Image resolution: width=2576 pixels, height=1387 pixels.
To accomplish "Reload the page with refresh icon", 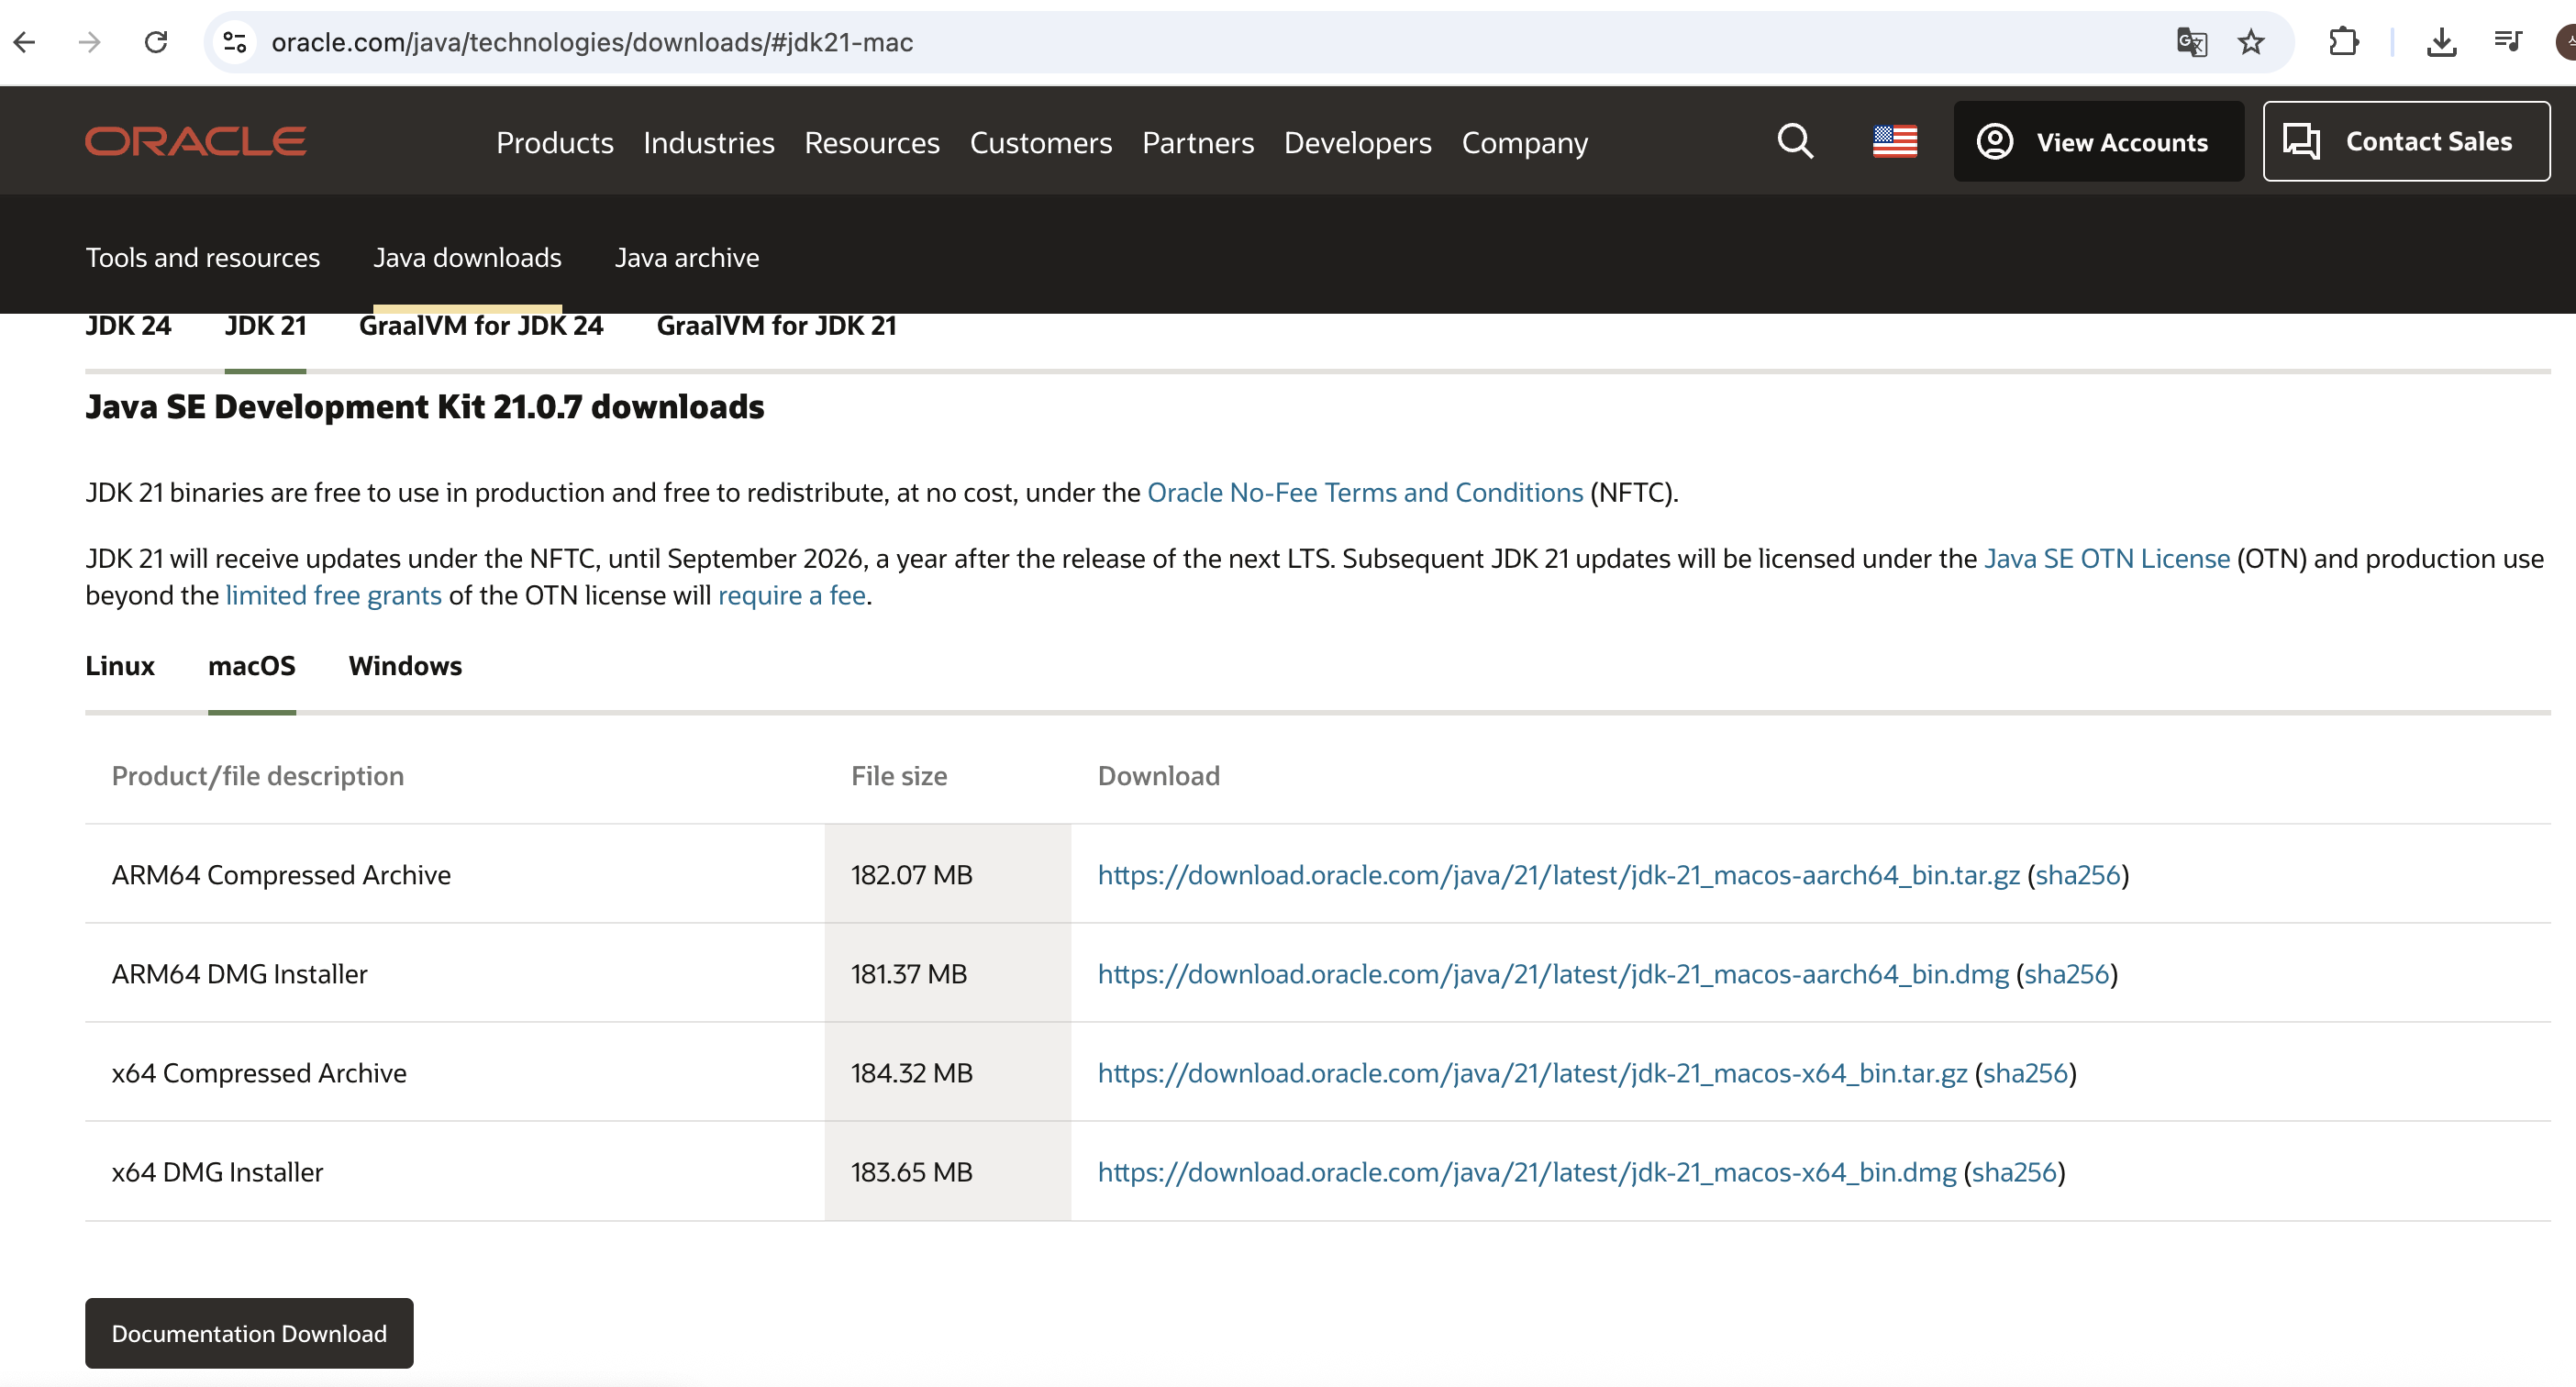I will 156,42.
